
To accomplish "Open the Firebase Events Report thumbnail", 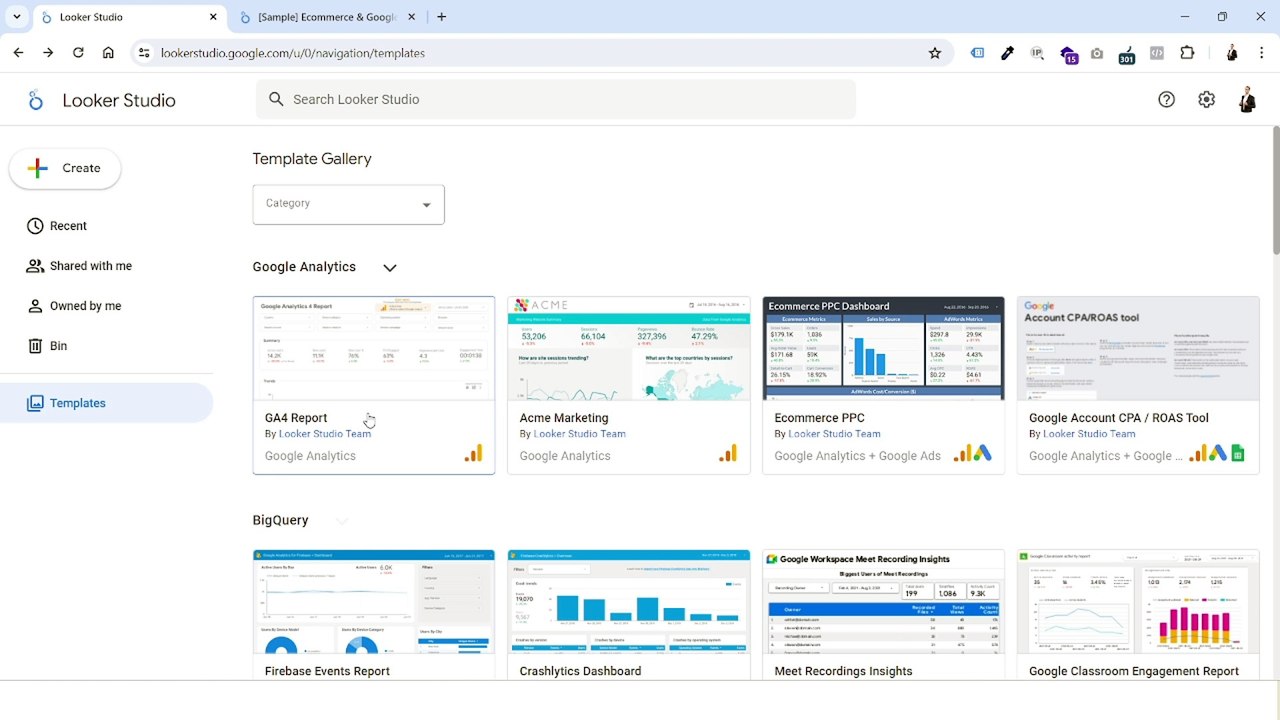I will click(x=374, y=602).
